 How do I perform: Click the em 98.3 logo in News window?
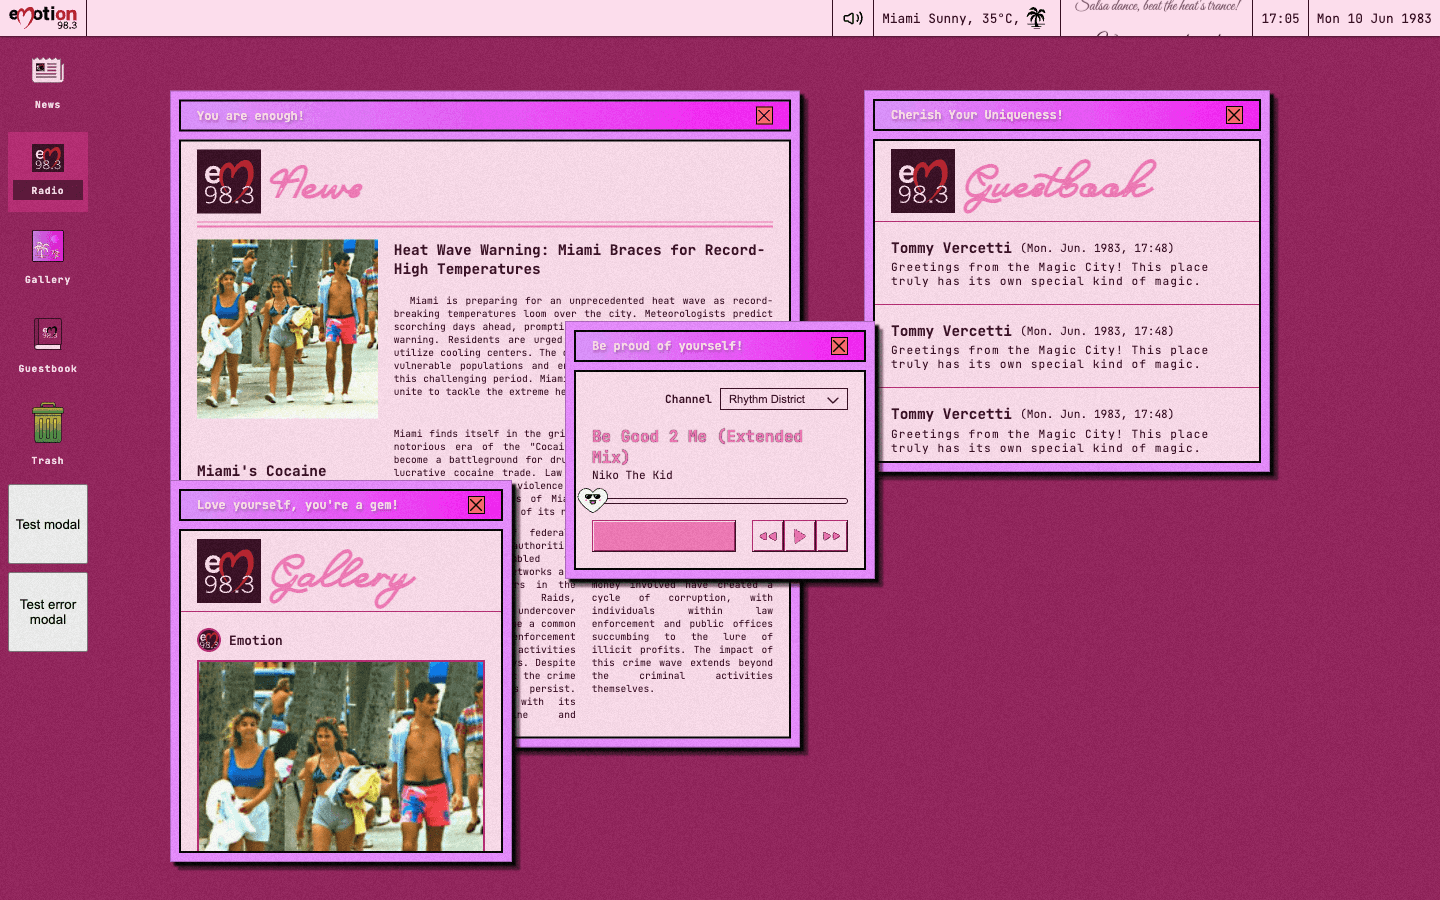[x=229, y=182]
